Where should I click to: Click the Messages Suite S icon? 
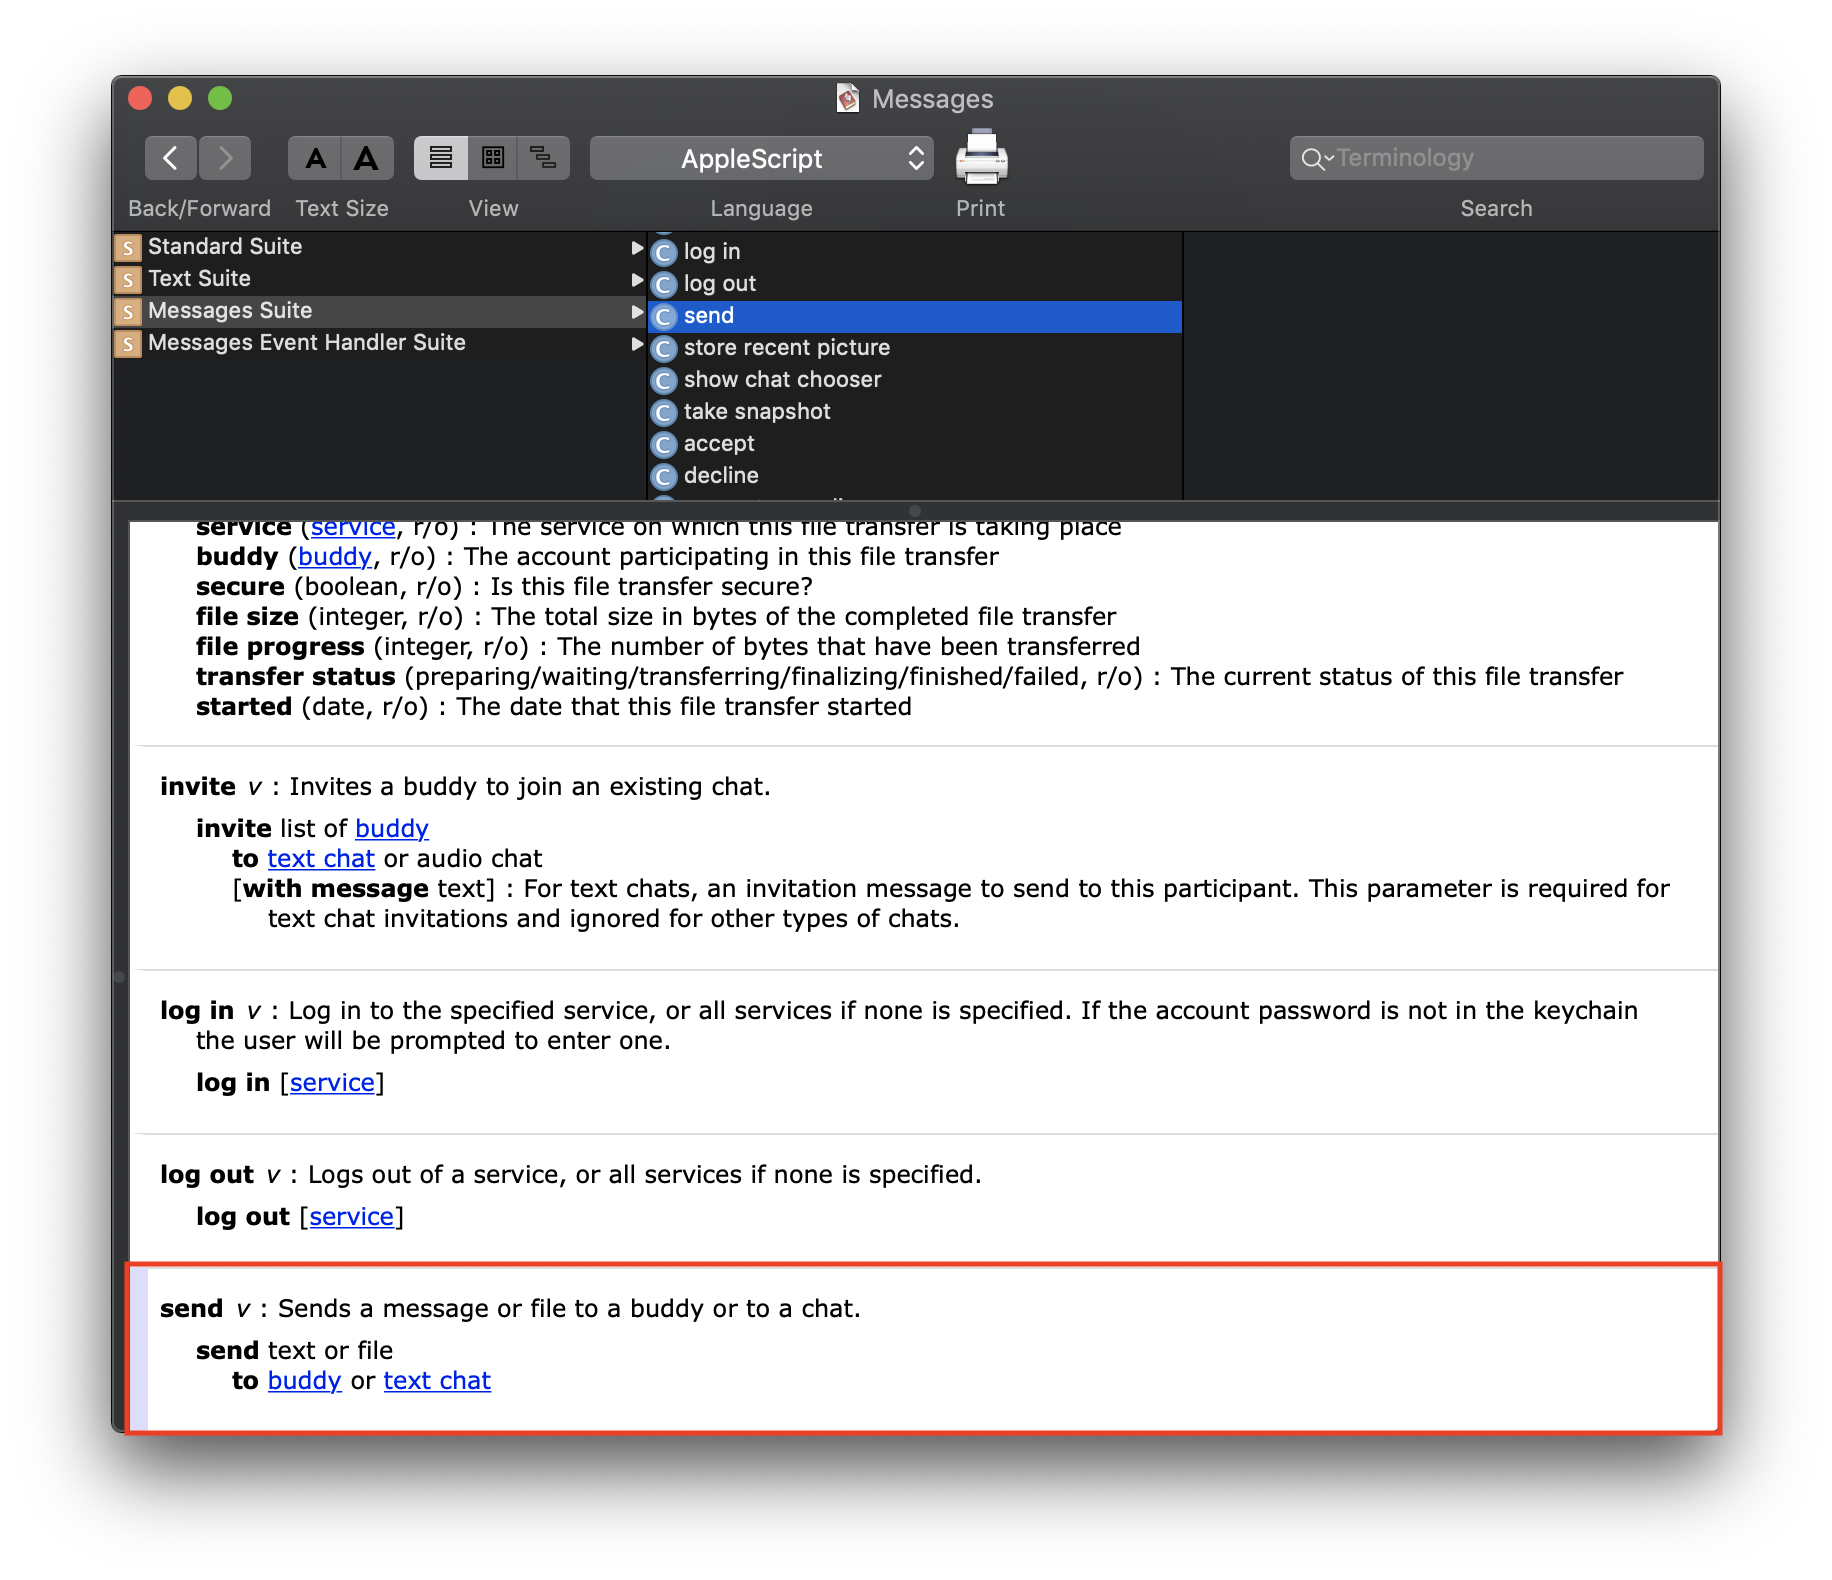coord(128,311)
